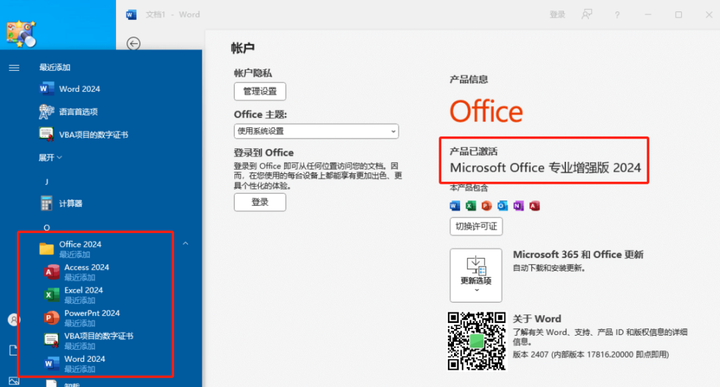Launch Excel 2024 from the Start menu
Screen dimensions: 720x387
pyautogui.click(x=73, y=295)
